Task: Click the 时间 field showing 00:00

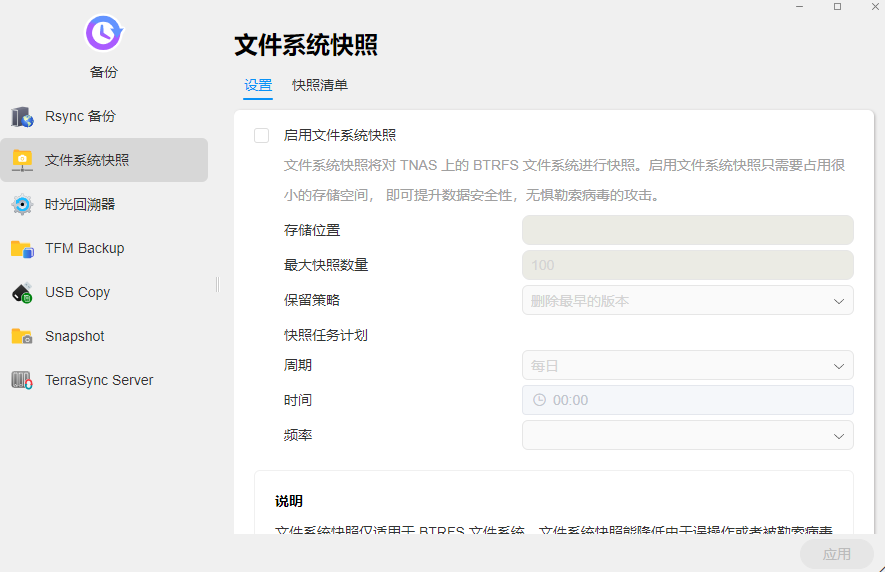Action: click(687, 400)
